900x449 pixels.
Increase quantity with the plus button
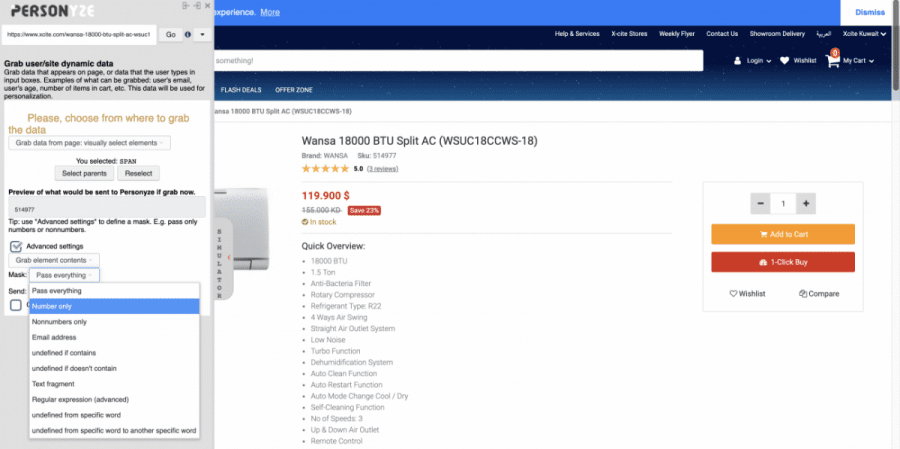(x=806, y=203)
